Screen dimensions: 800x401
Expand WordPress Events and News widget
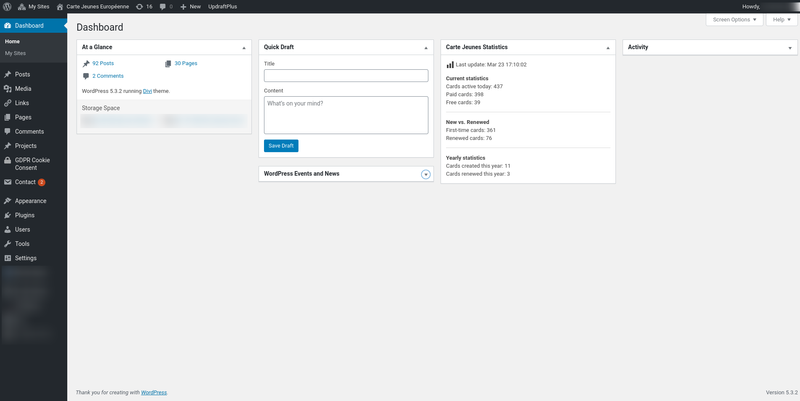[426, 174]
